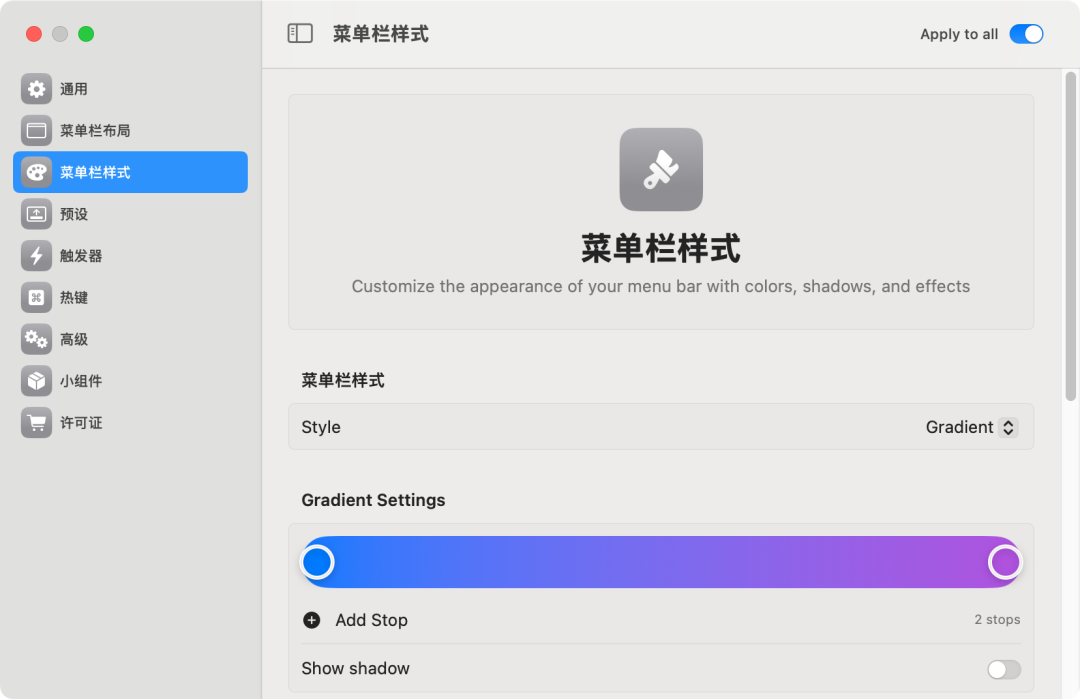
Task: Toggle the sidebar with the panel icon
Action: coord(300,34)
